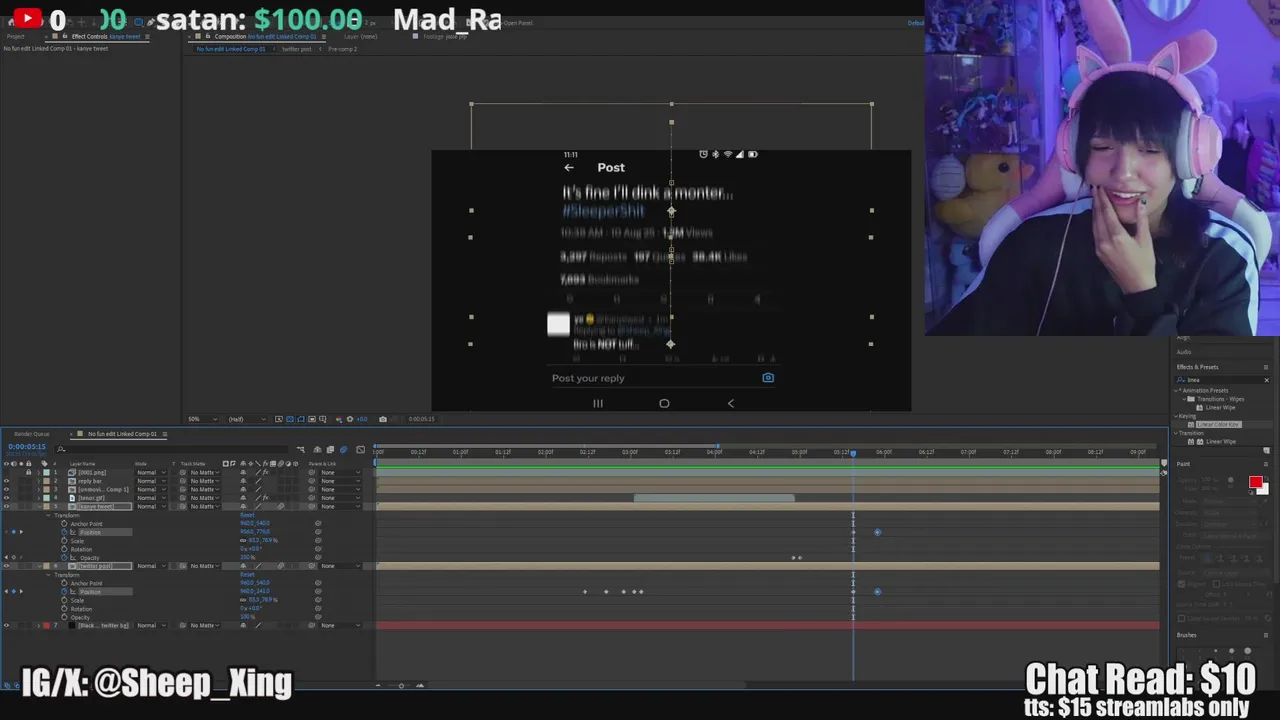1280x720 pixels.
Task: Click twitter post Rotation stopwatch
Action: pos(65,608)
